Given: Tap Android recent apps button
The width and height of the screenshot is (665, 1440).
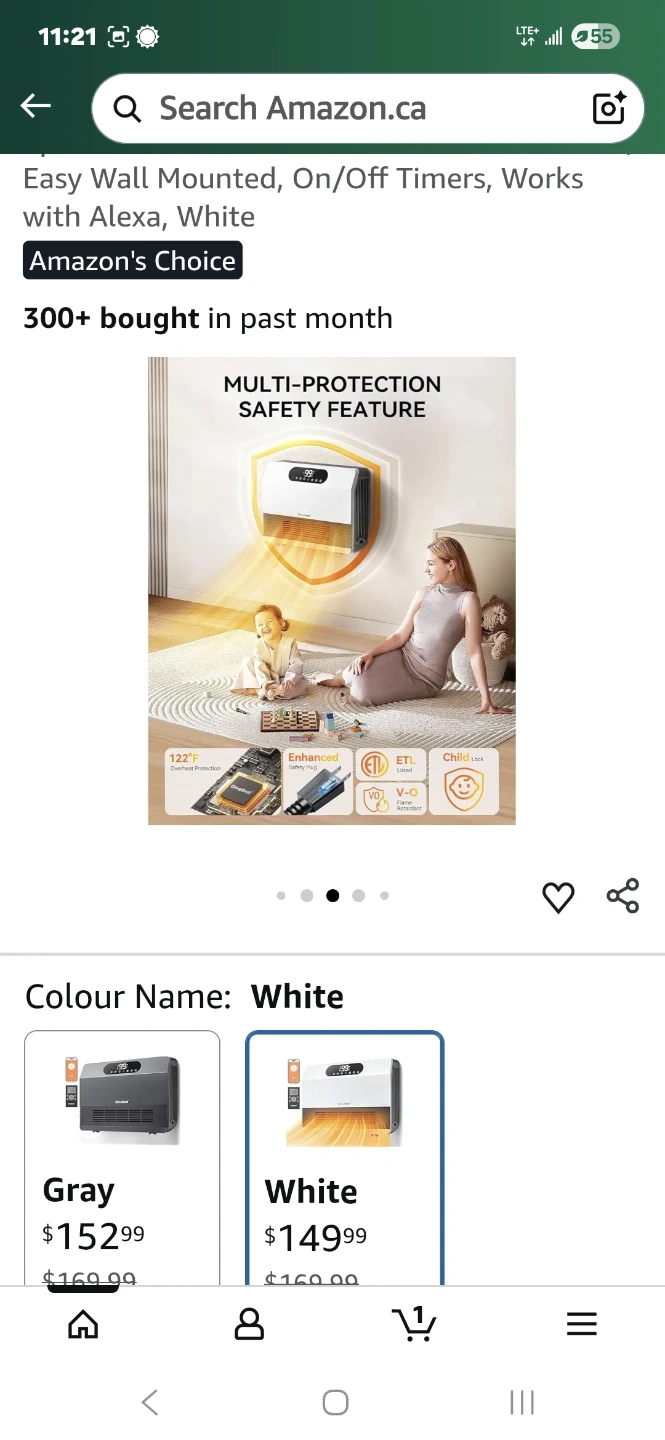Looking at the screenshot, I should [521, 1403].
